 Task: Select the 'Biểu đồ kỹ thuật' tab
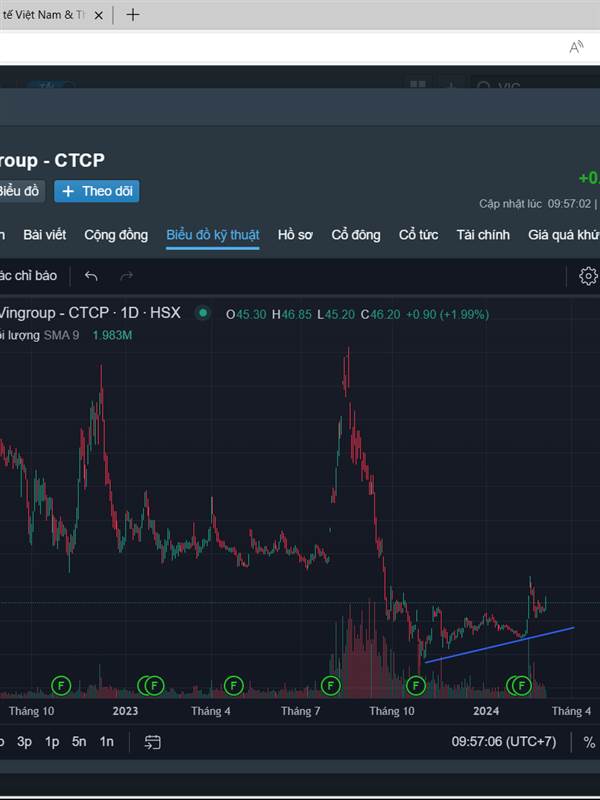(213, 235)
